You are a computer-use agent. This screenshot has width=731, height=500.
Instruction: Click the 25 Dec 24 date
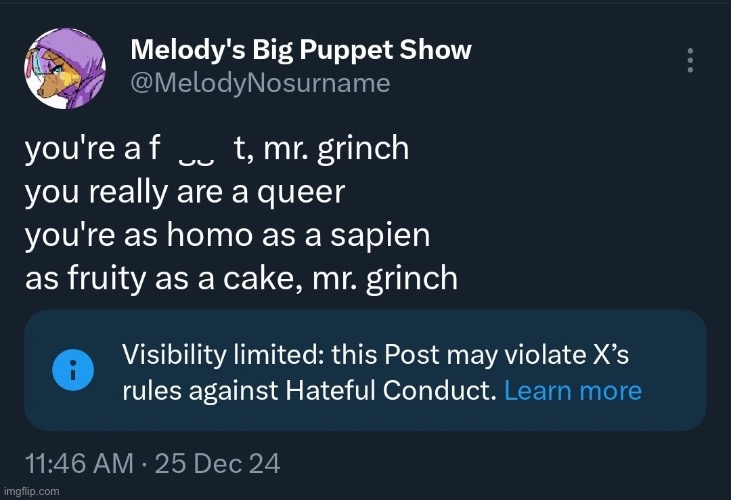pos(217,464)
